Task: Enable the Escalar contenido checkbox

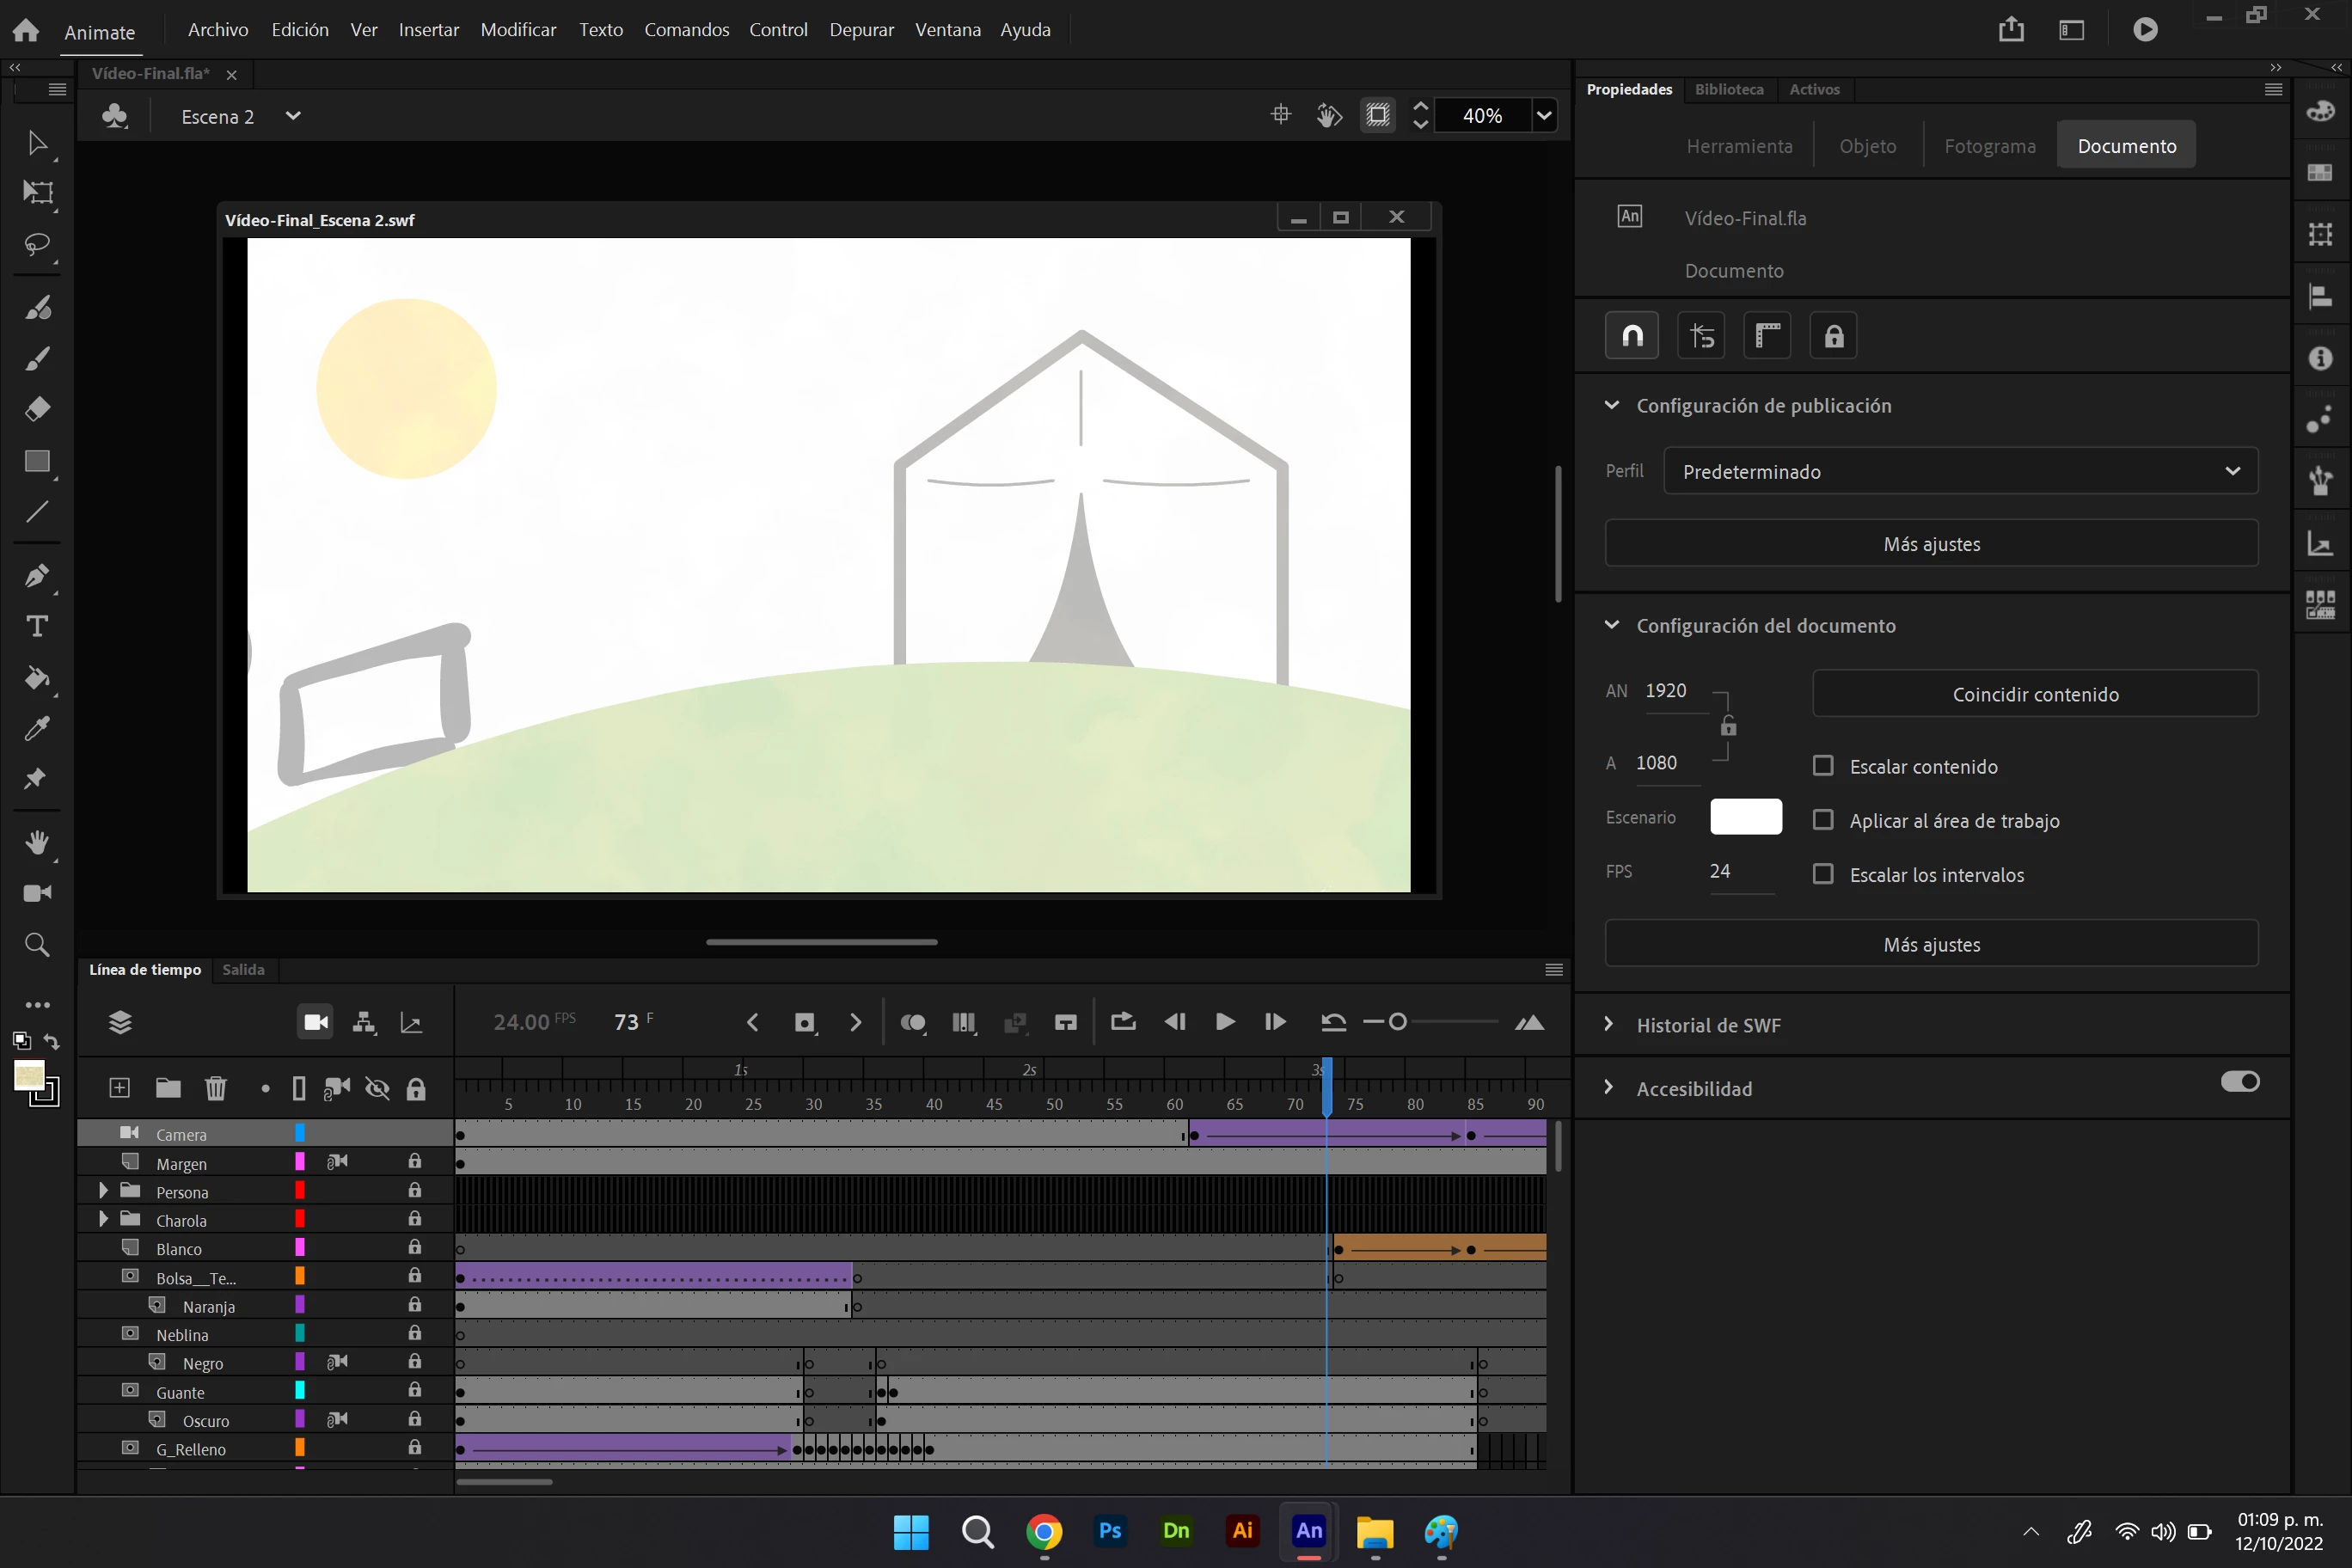Action: pyautogui.click(x=1823, y=766)
